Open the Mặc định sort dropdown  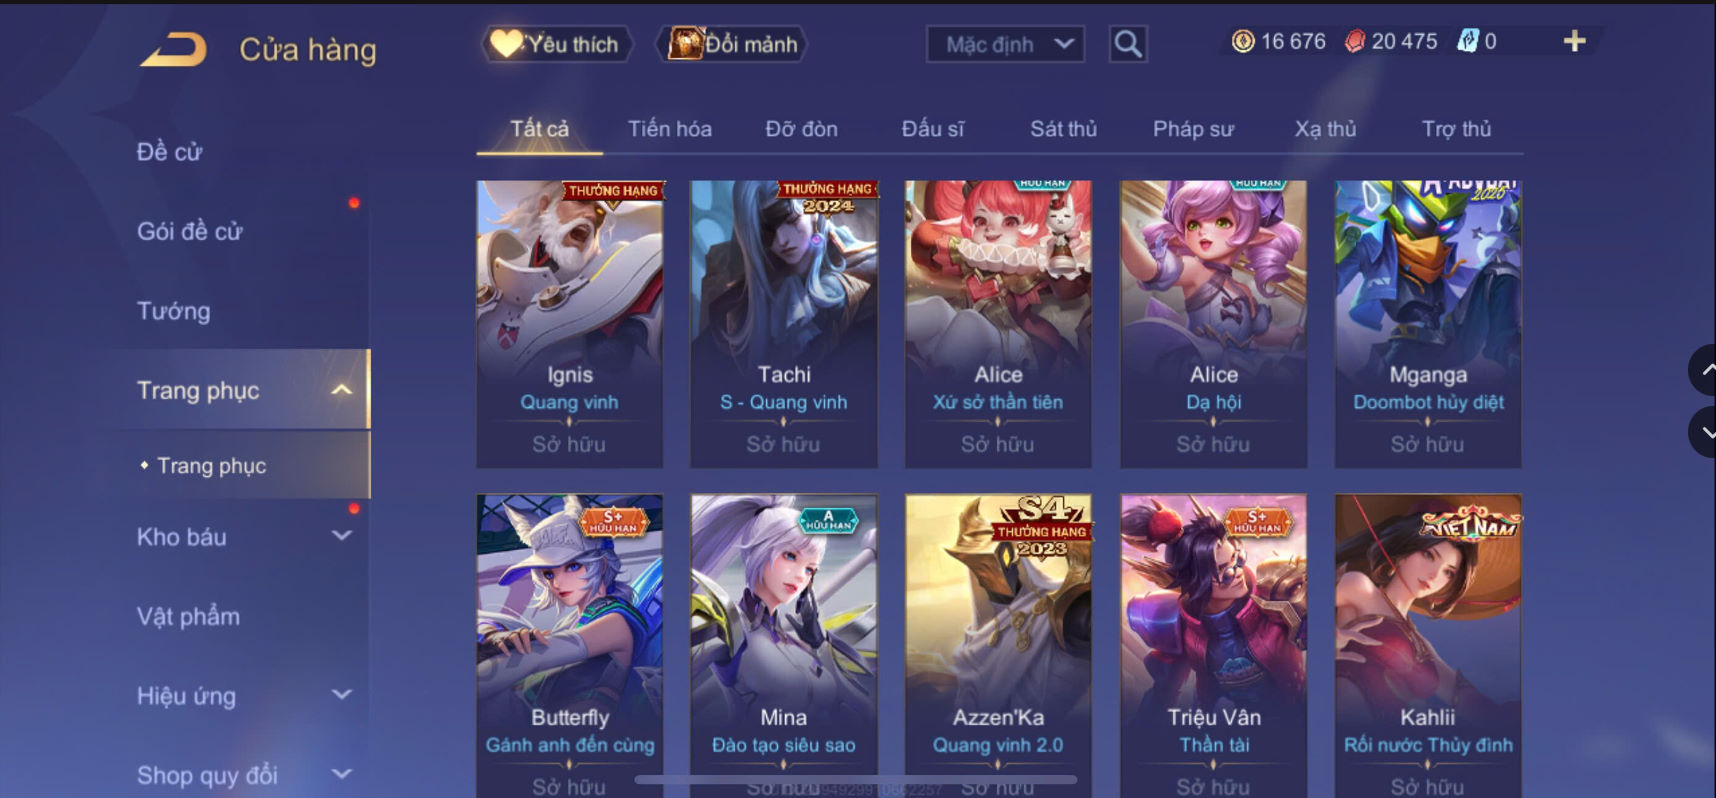click(1006, 44)
